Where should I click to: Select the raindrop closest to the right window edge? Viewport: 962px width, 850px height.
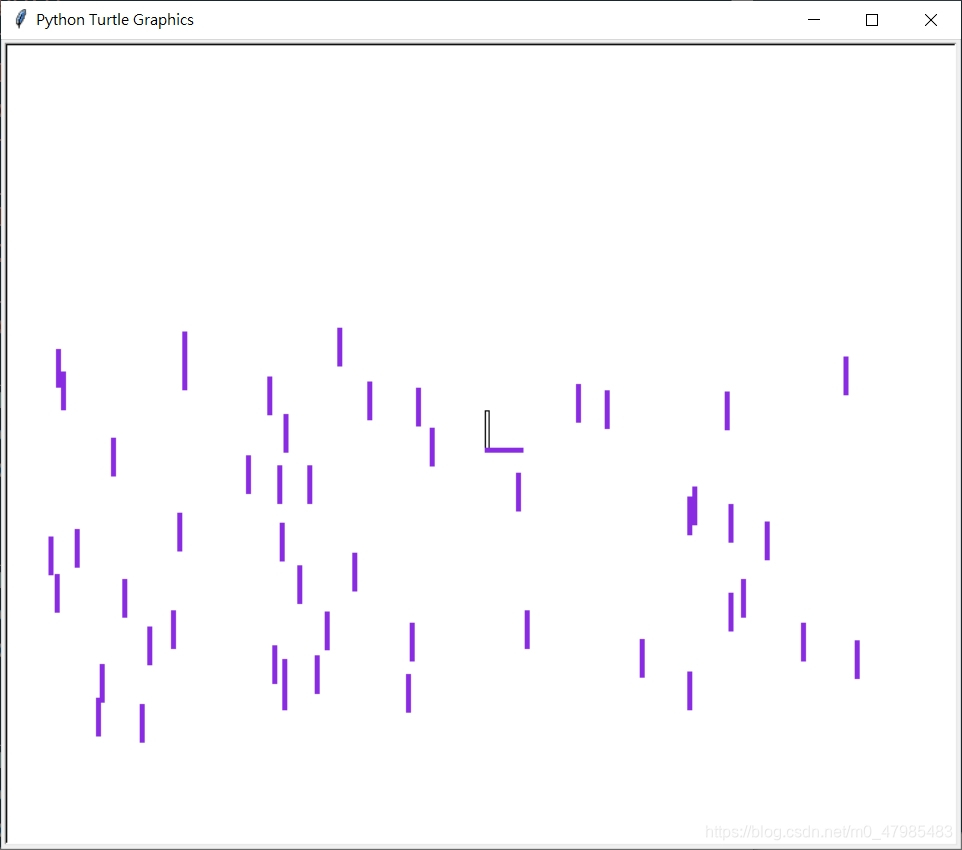point(857,658)
